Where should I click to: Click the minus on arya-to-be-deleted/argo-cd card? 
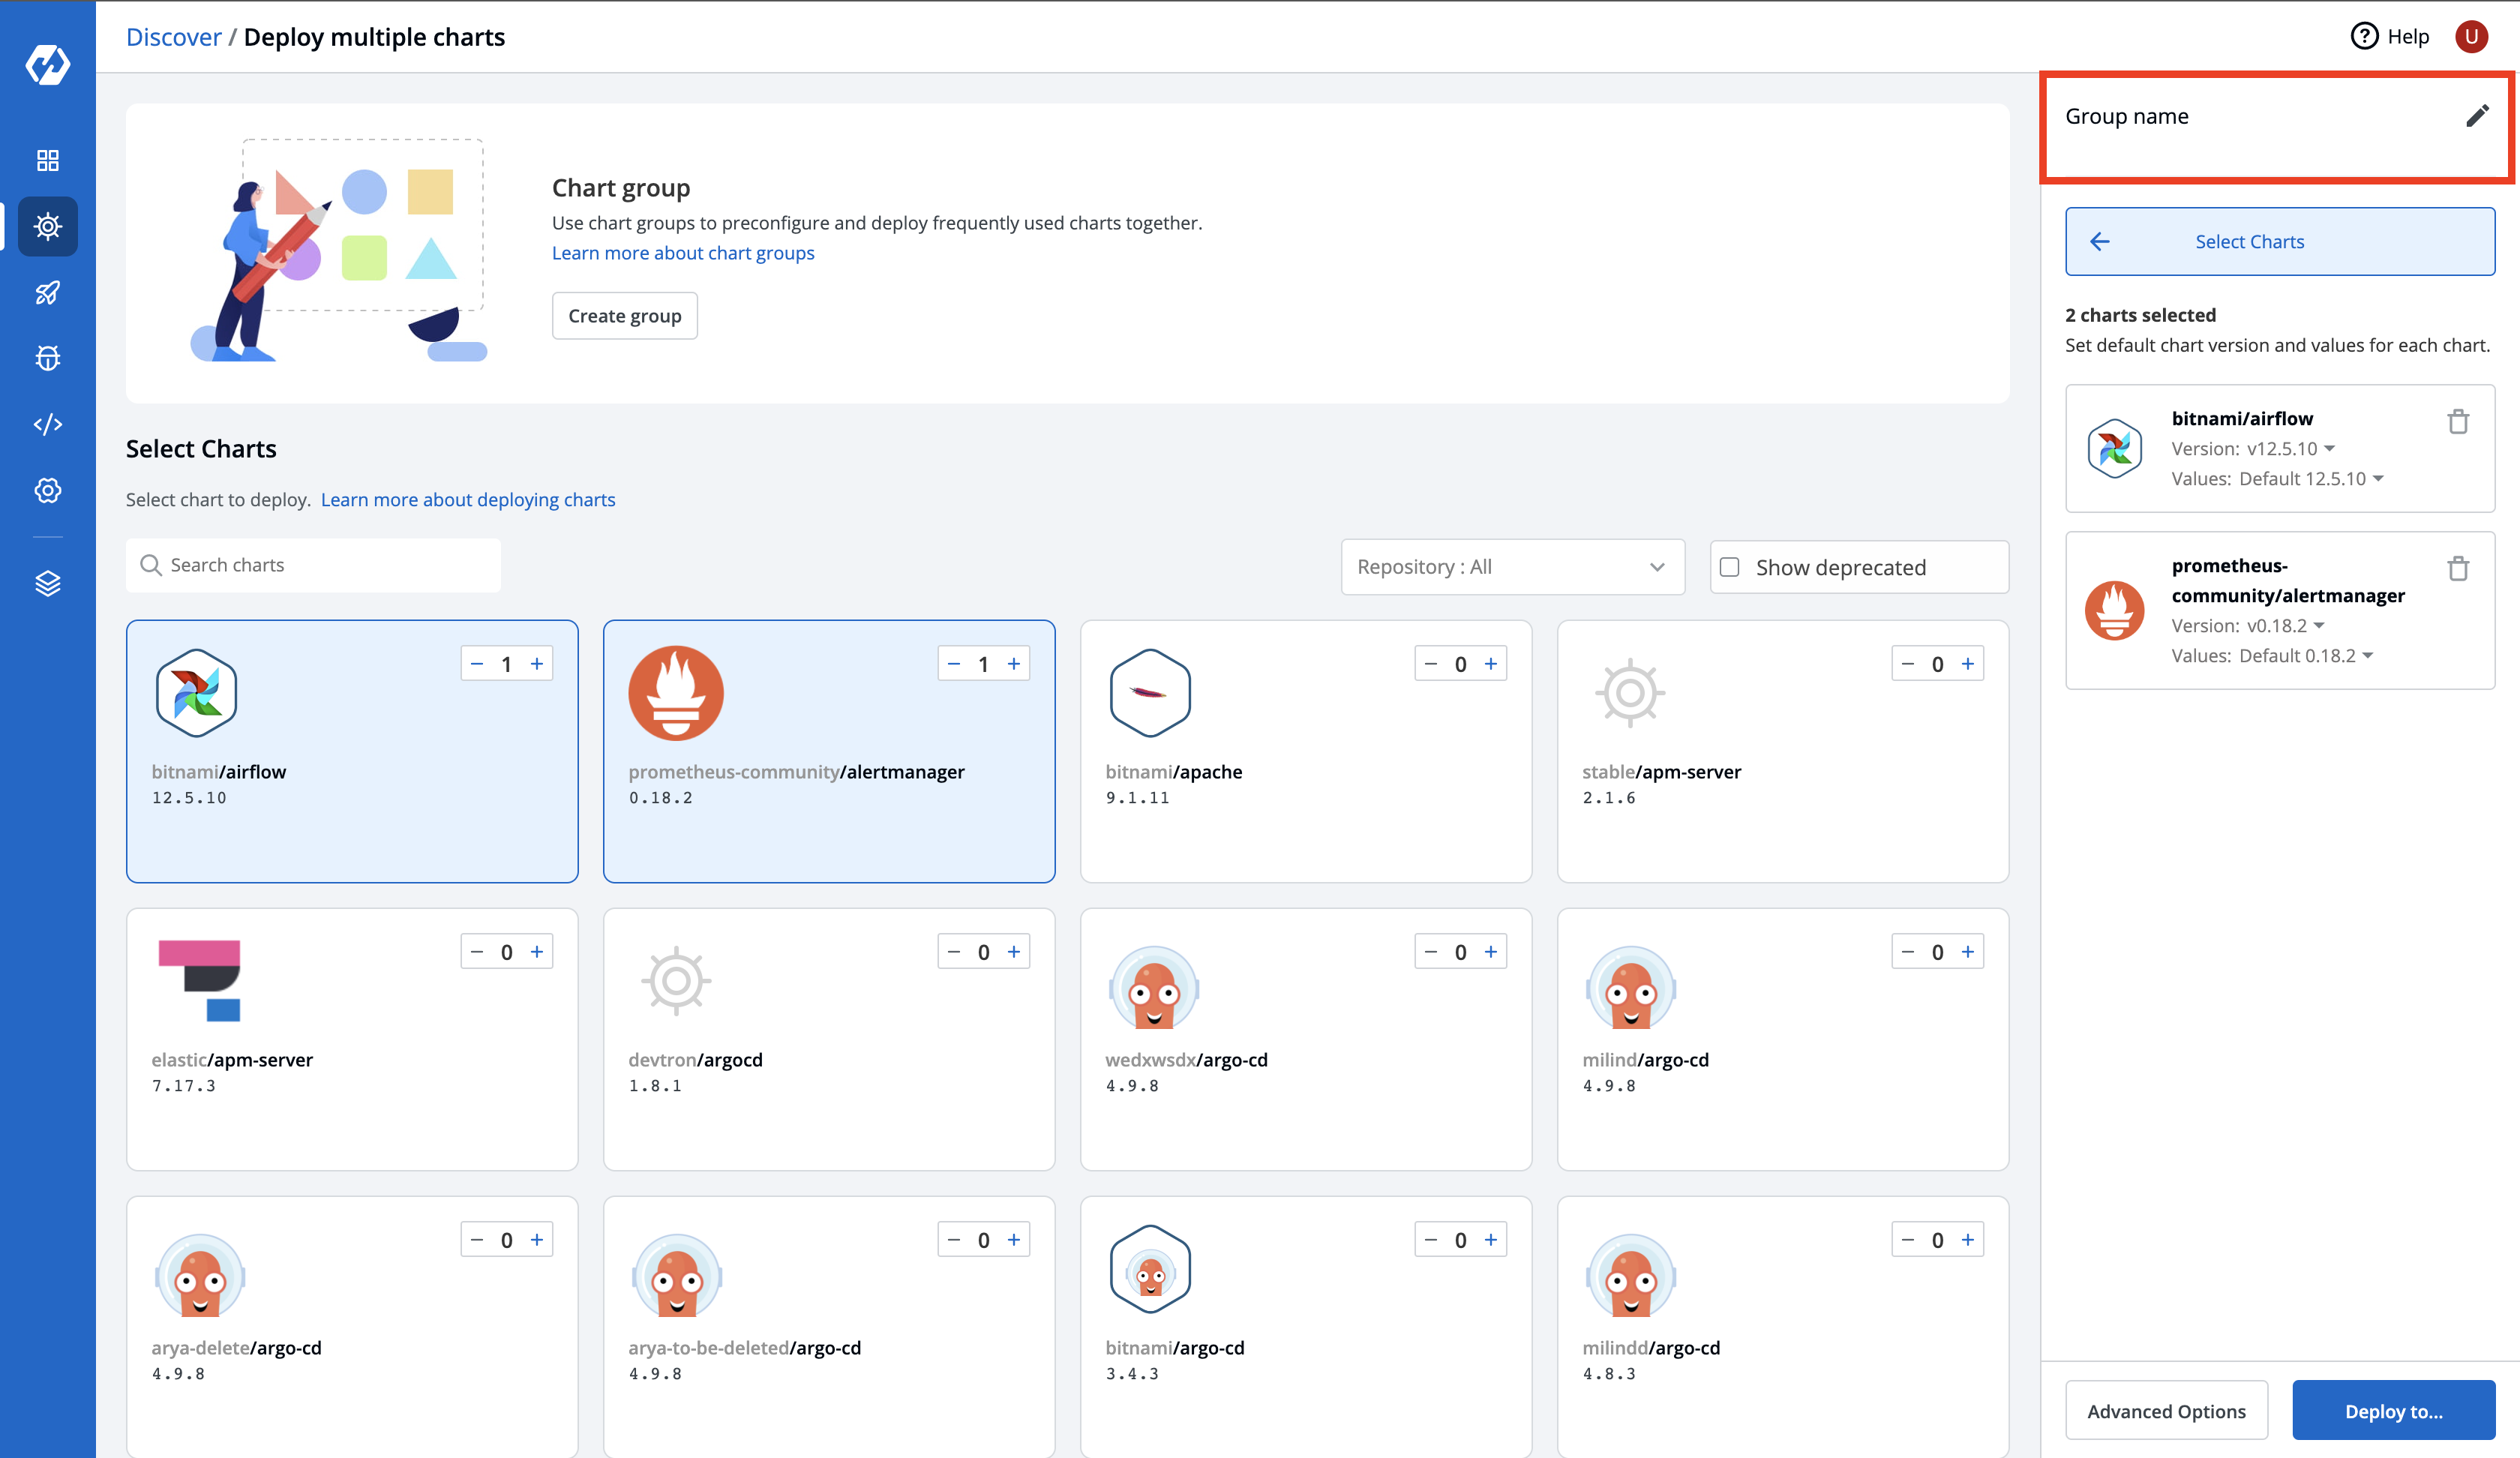(x=954, y=1240)
